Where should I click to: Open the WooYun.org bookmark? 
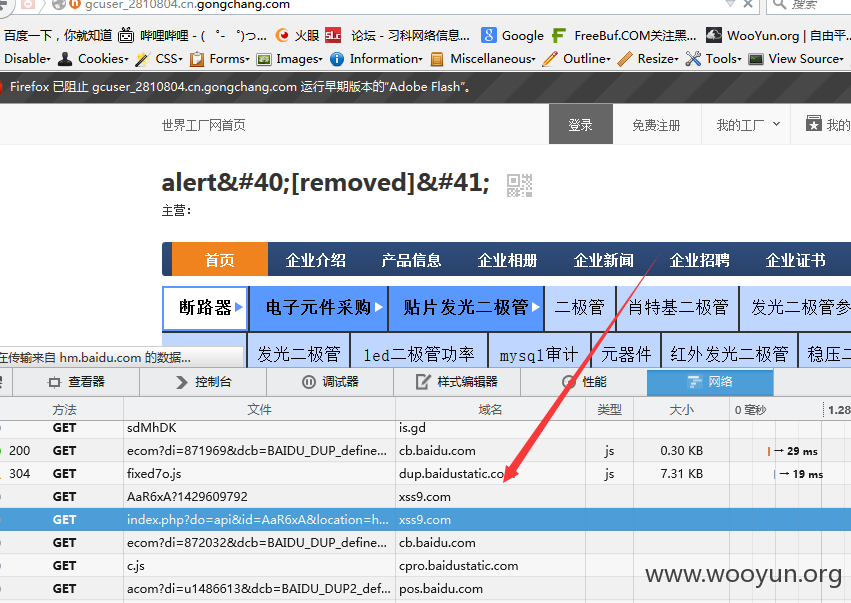coord(778,35)
